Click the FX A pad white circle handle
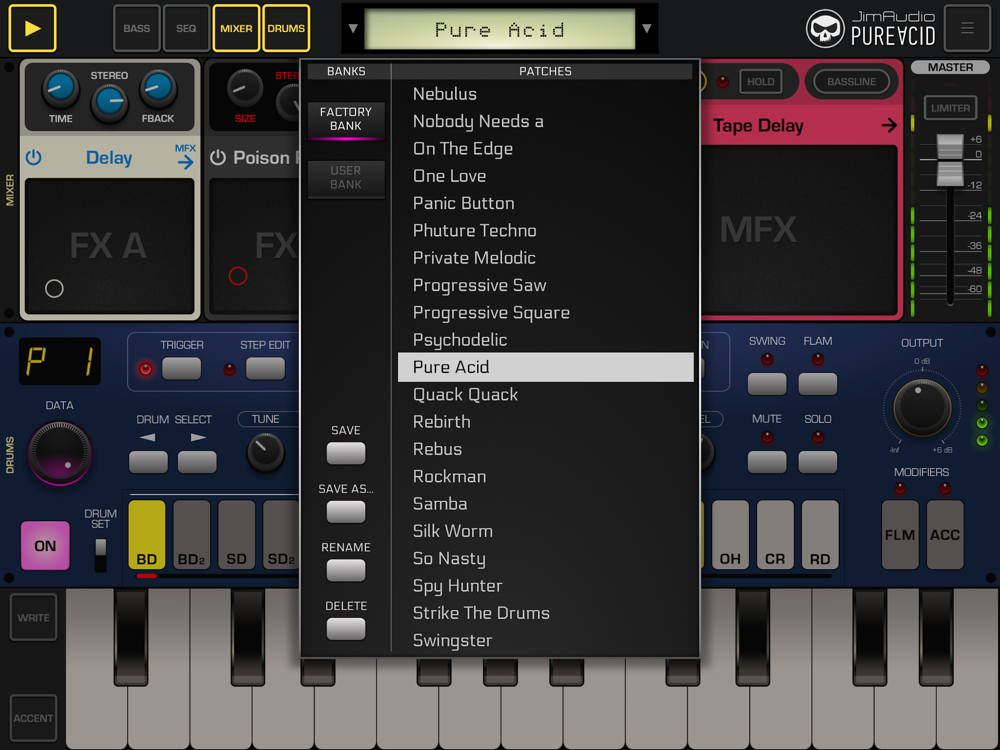The image size is (1000, 750). click(54, 289)
